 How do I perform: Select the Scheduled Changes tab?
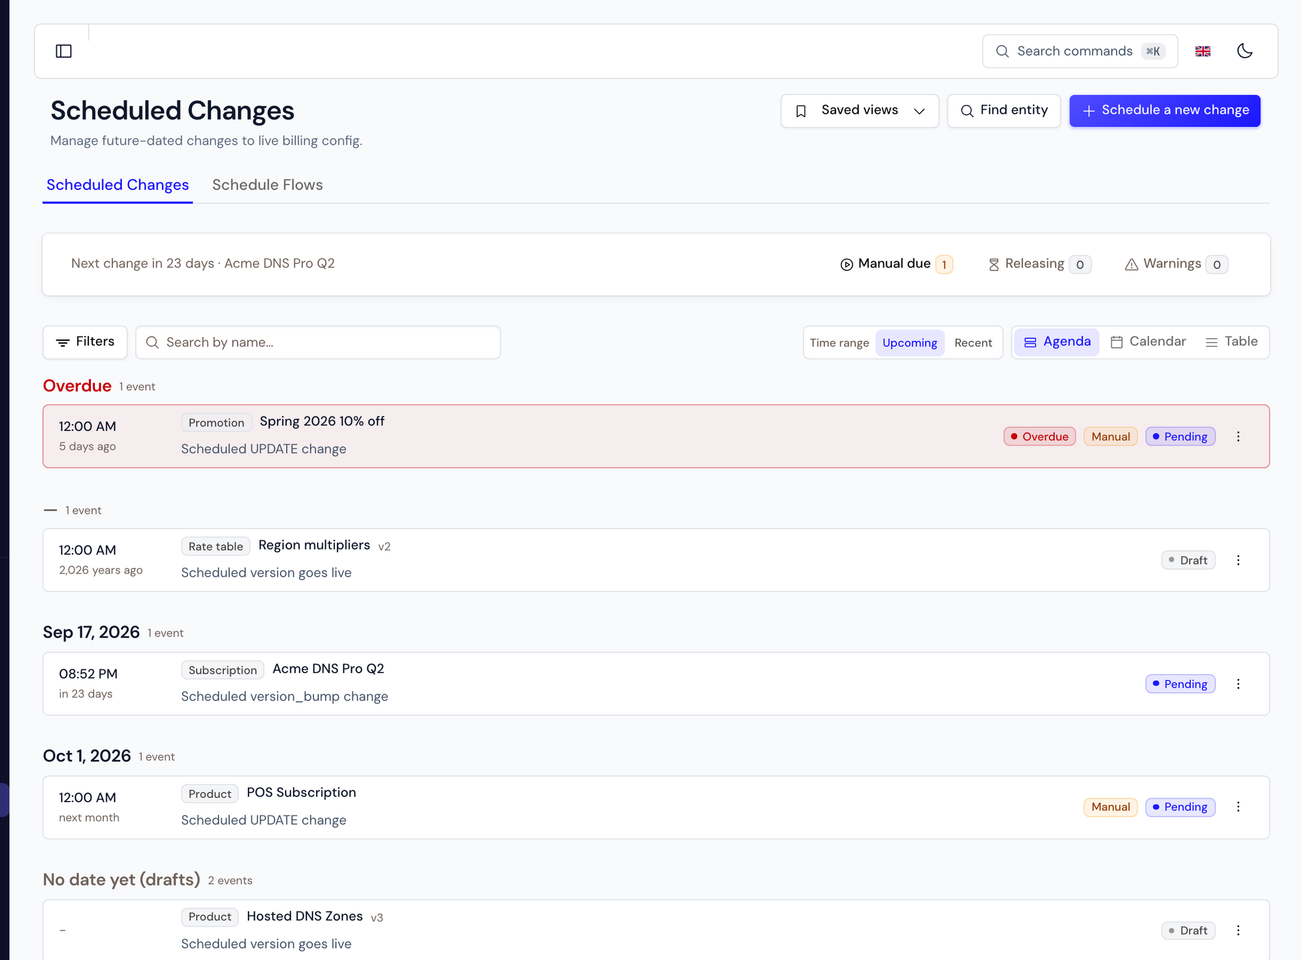tap(117, 185)
